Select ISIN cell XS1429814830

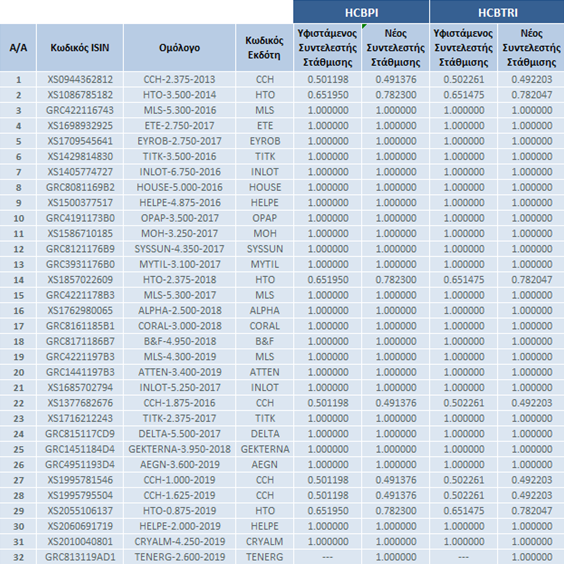pos(80,156)
